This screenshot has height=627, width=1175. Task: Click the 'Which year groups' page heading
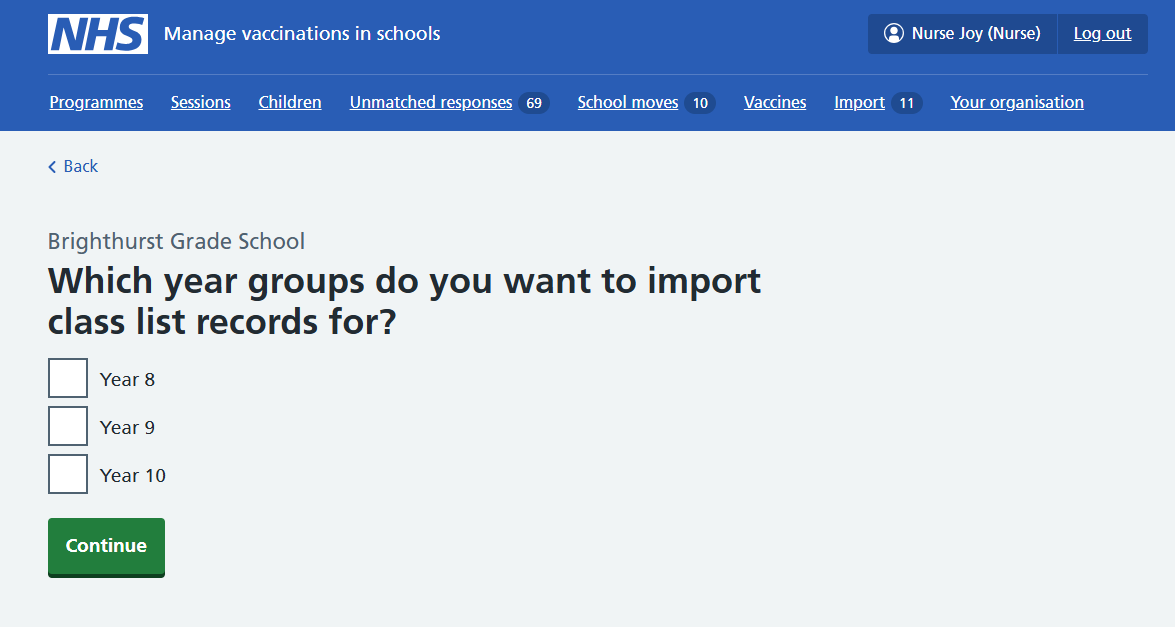(405, 301)
